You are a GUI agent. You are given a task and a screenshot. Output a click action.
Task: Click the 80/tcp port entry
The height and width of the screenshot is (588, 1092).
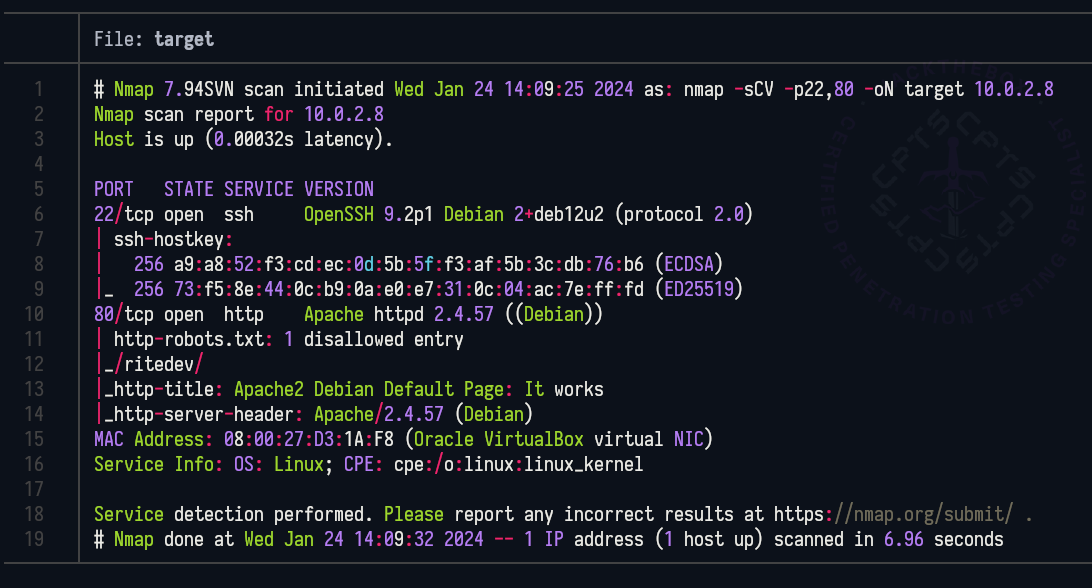116,314
